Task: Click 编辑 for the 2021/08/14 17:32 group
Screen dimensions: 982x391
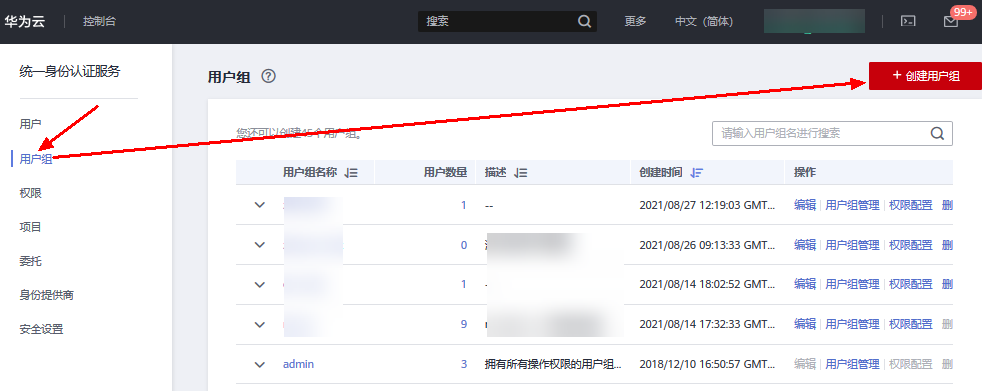Action: point(805,324)
